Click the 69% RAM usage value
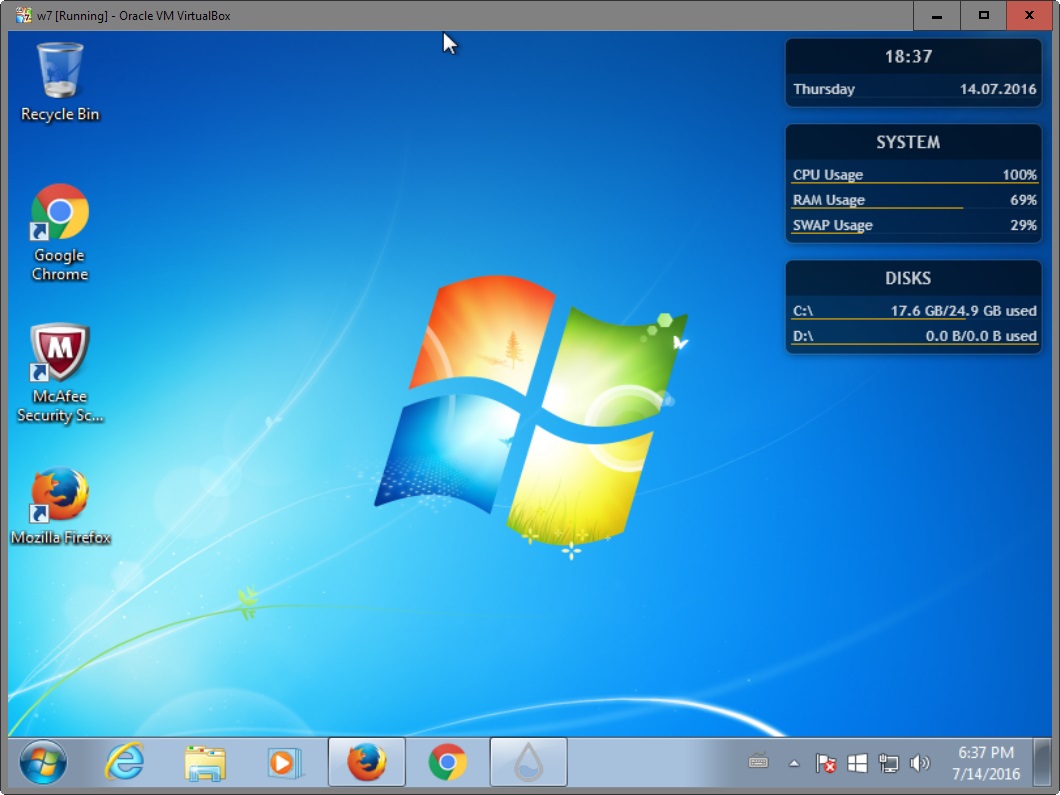 pyautogui.click(x=1023, y=199)
